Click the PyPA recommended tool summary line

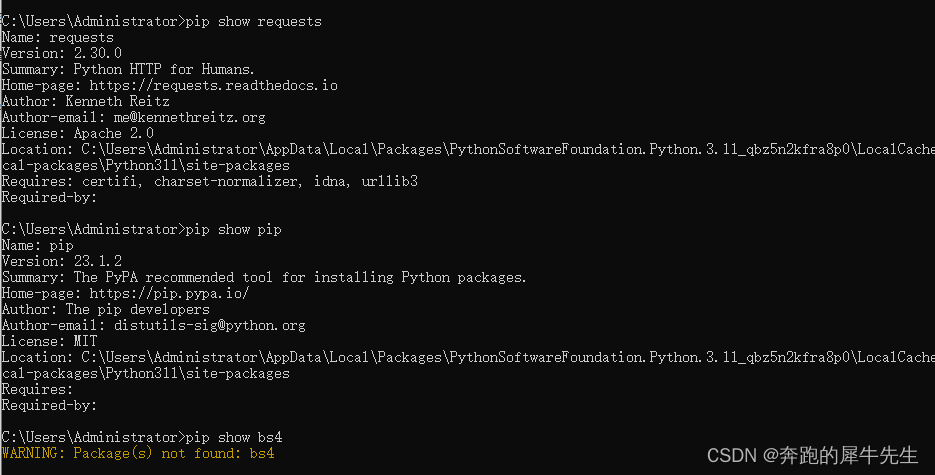(x=264, y=277)
